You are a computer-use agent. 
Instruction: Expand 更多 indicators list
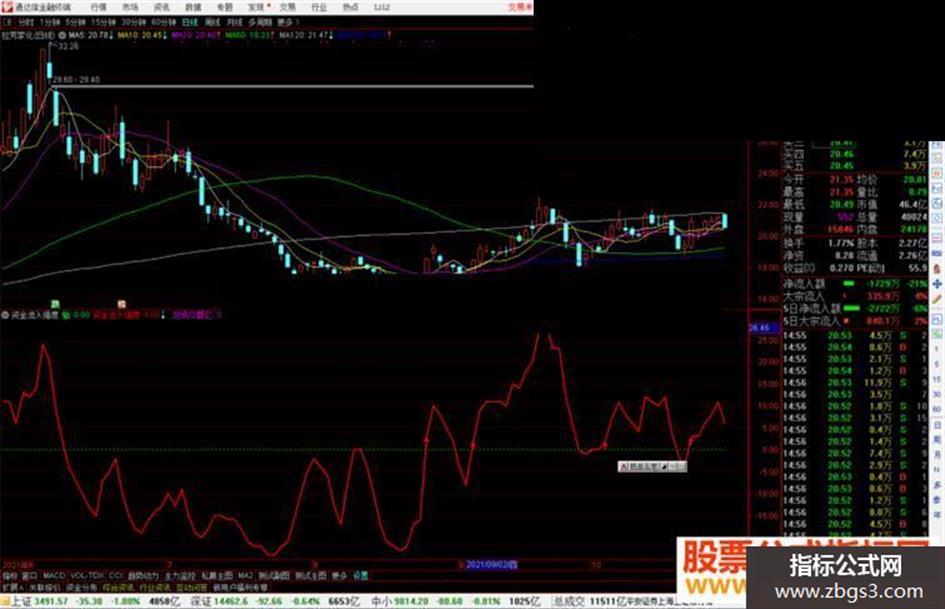point(340,576)
